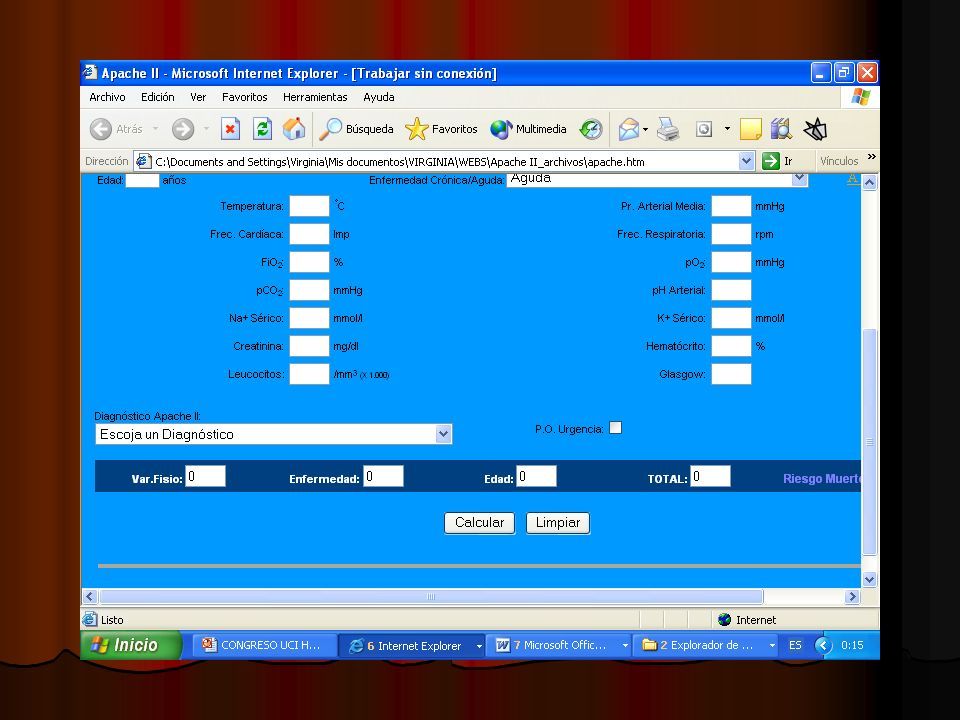Open the back button history dropdown
Screen dimensions: 960x720
(156, 129)
